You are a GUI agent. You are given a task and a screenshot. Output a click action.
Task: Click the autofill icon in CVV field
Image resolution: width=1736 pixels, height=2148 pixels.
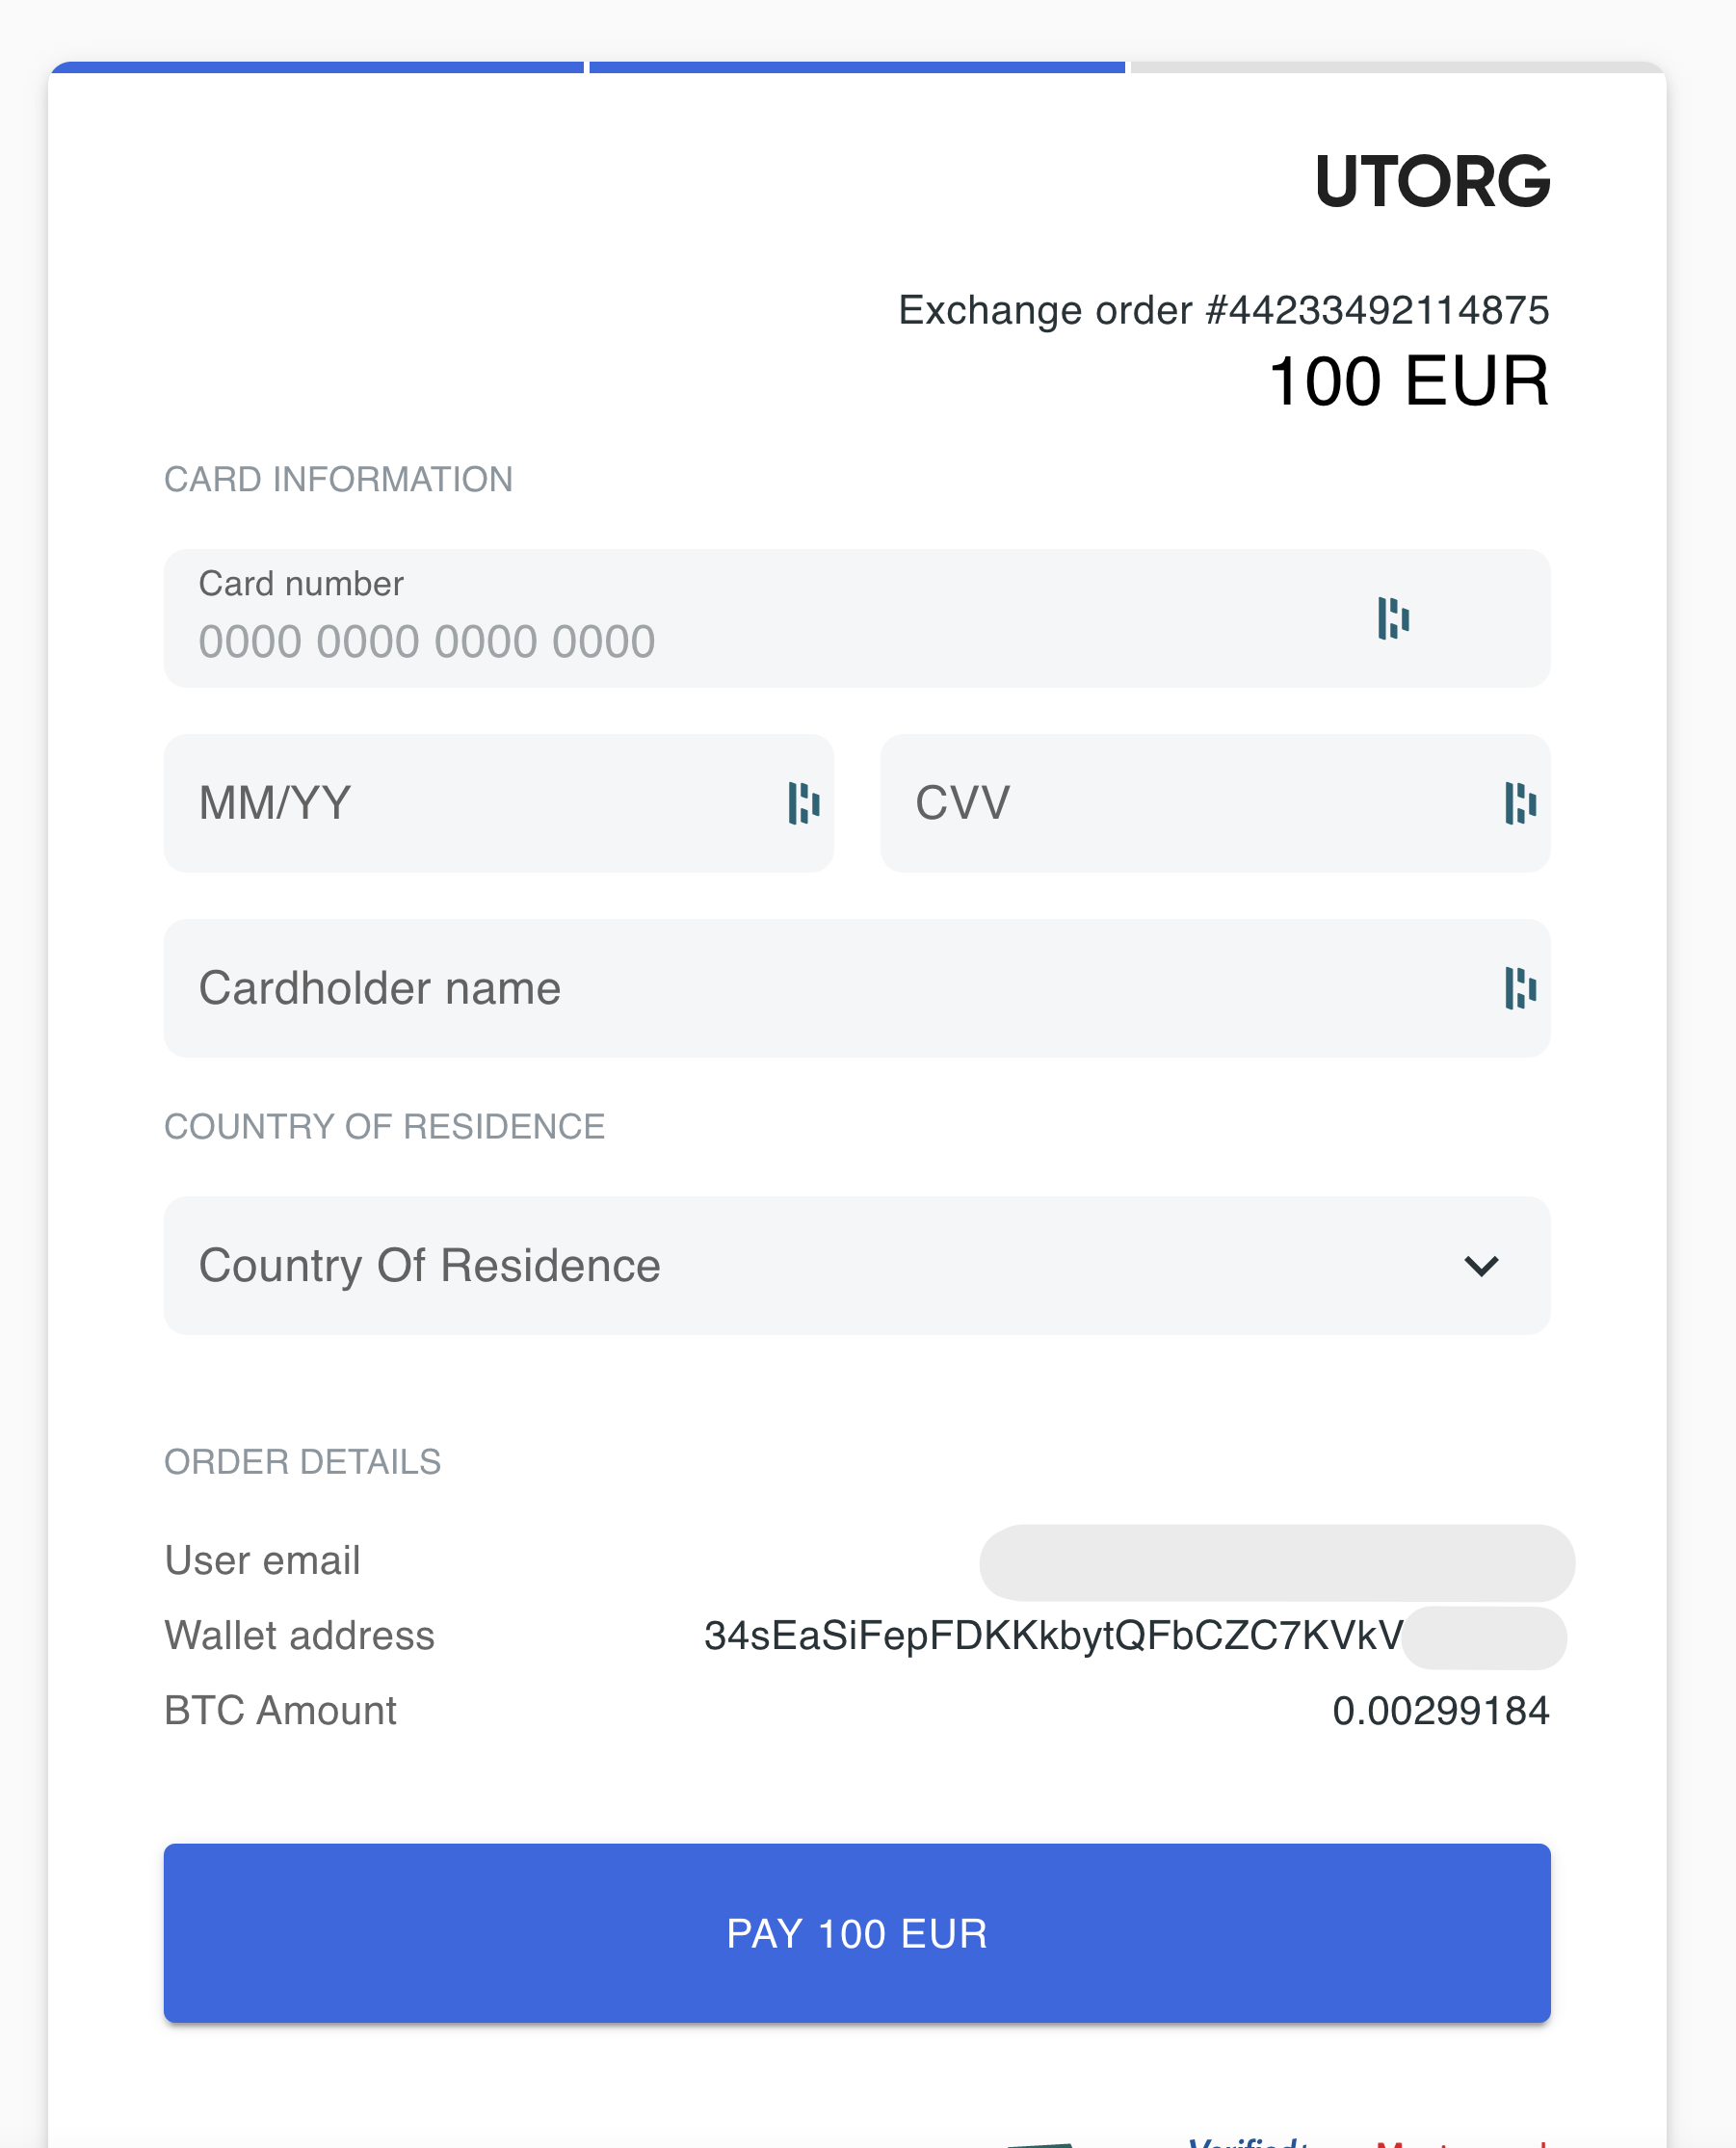point(1520,803)
